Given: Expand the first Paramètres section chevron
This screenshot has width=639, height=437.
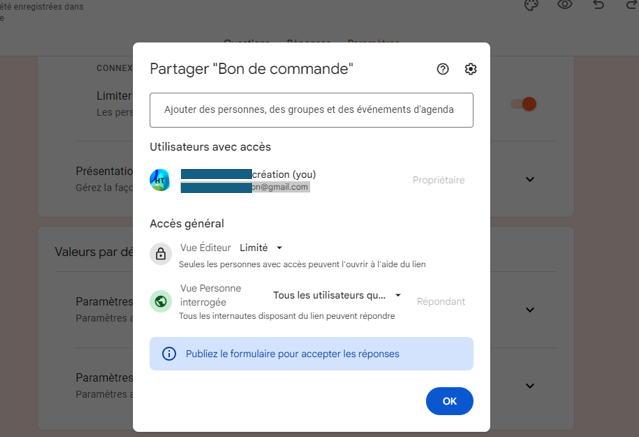Looking at the screenshot, I should (530, 308).
